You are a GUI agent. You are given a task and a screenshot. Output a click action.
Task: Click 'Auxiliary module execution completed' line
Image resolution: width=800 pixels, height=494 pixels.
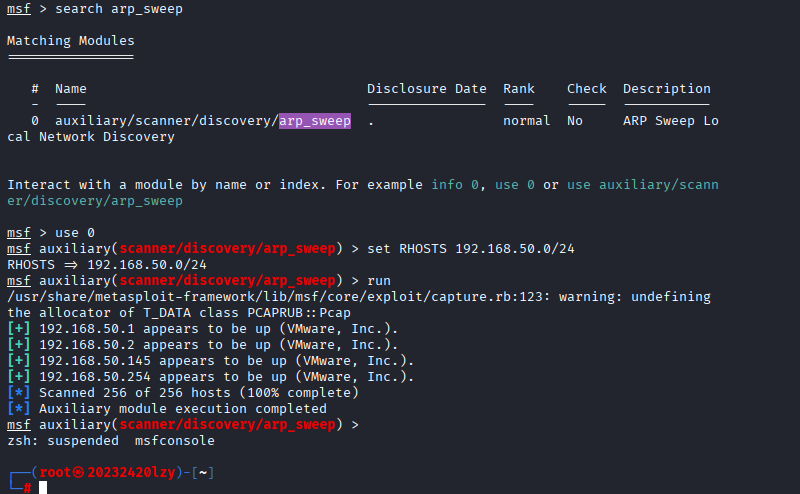pyautogui.click(x=167, y=409)
